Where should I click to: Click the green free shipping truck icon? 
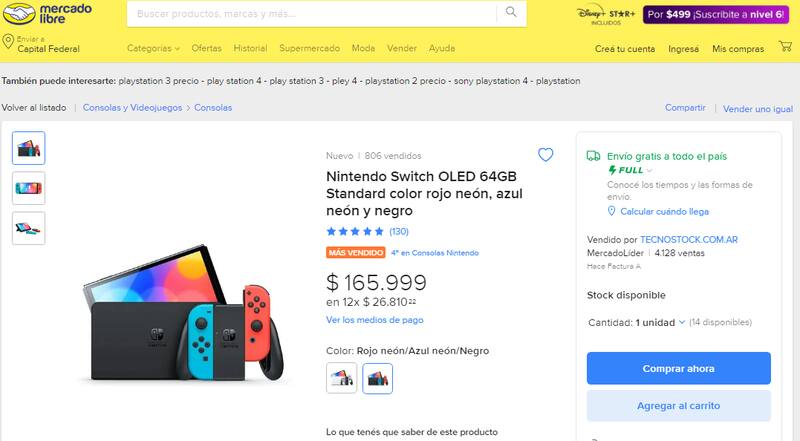(x=594, y=155)
